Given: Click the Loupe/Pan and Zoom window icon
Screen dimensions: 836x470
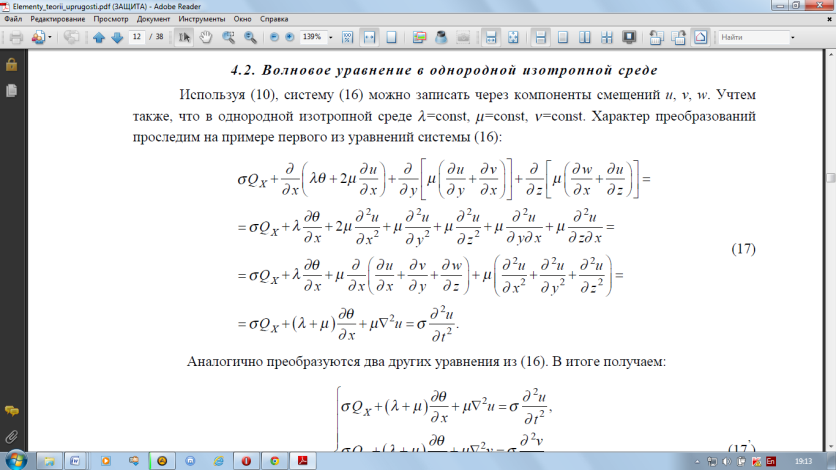Looking at the screenshot, I should pyautogui.click(x=419, y=37).
